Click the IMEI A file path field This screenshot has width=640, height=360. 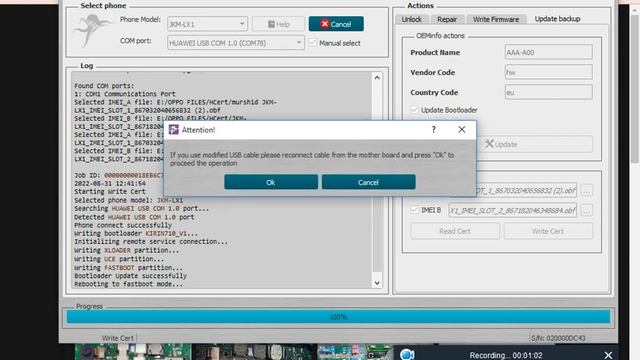click(527, 190)
